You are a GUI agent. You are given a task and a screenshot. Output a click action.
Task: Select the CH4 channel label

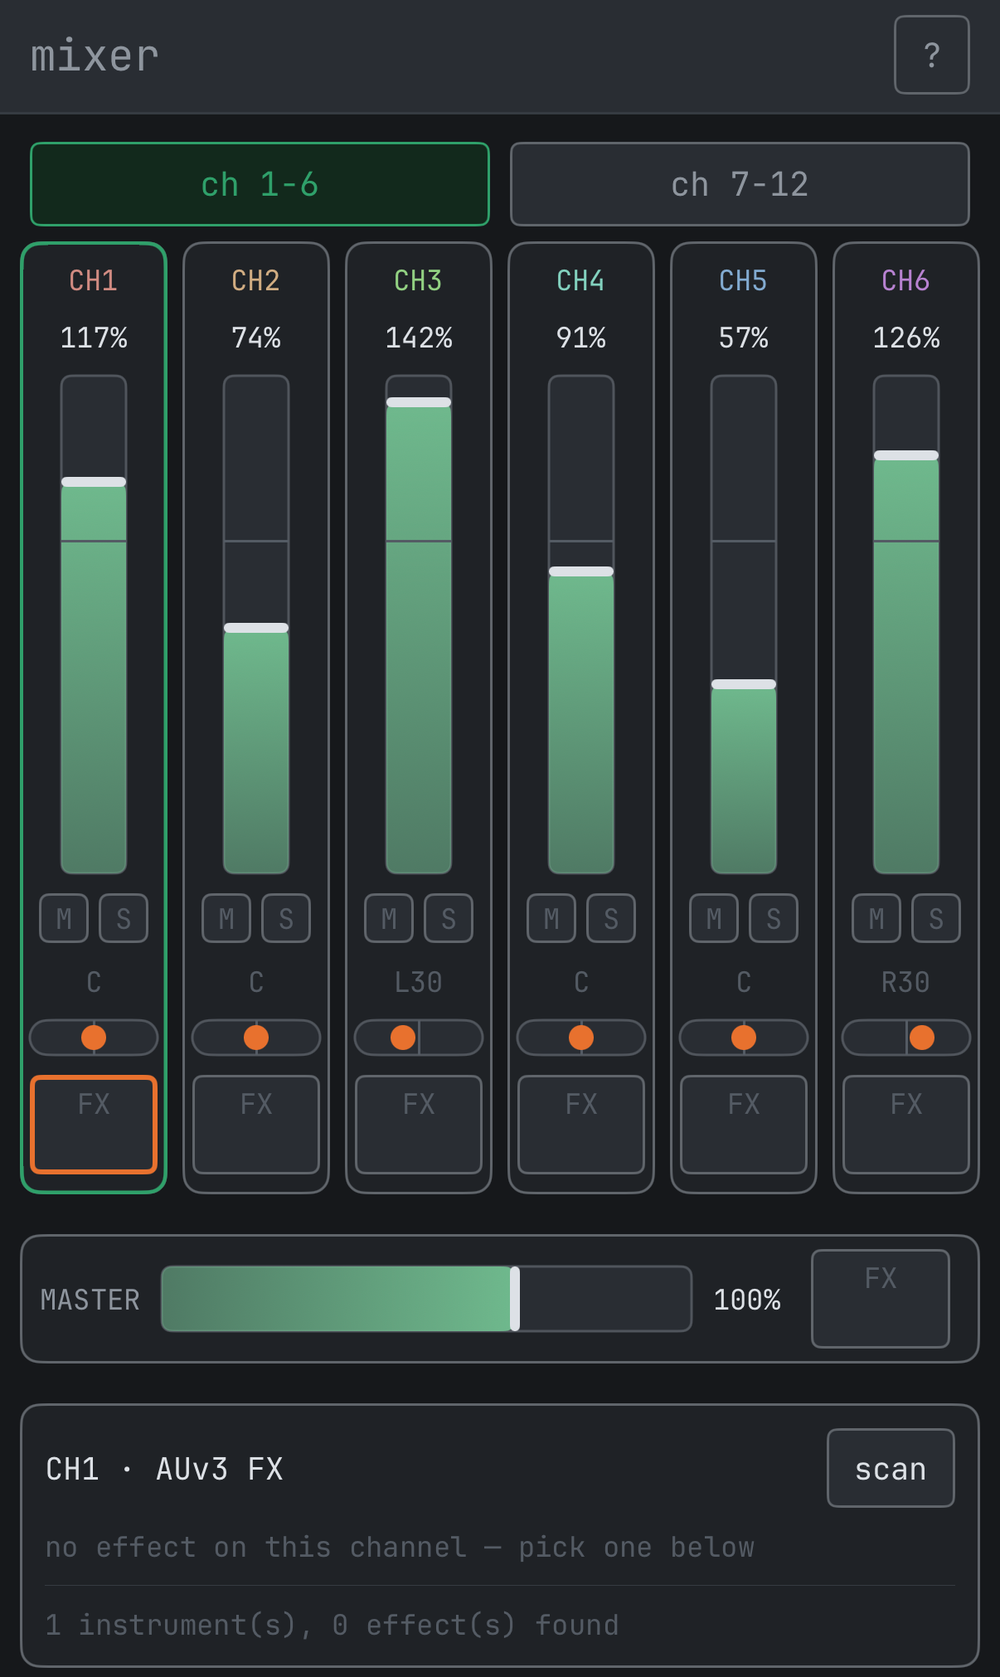(x=581, y=280)
